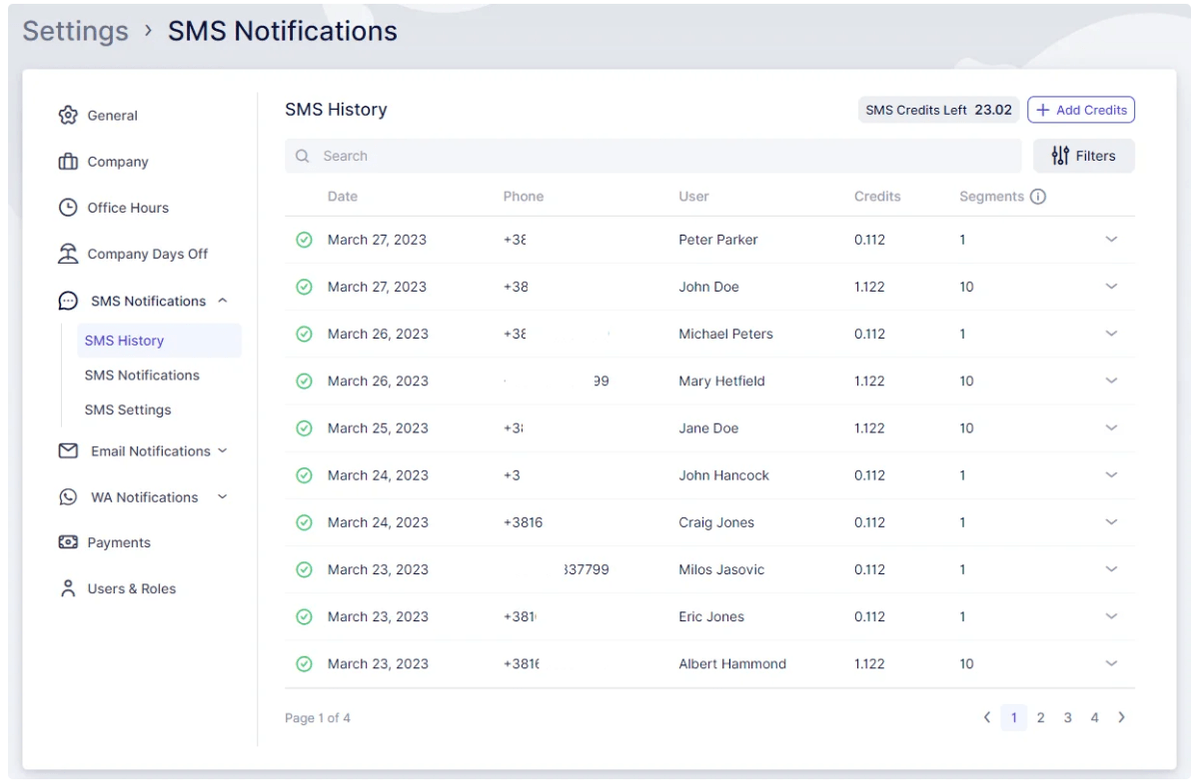The height and width of the screenshot is (784, 1200).
Task: Click the SMS Credits Left badge
Action: 939,110
